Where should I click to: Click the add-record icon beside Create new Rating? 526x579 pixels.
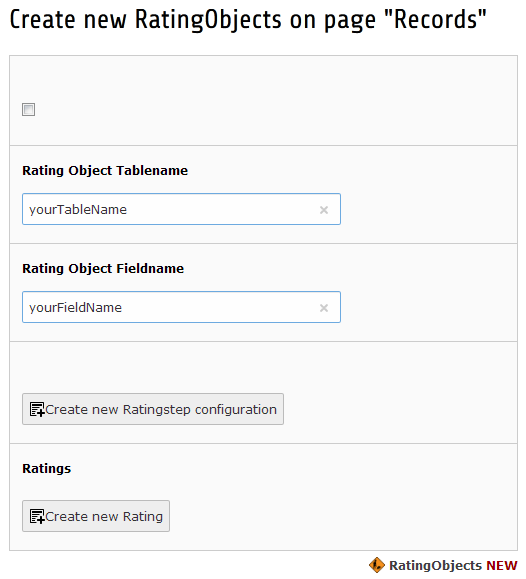pos(37,516)
